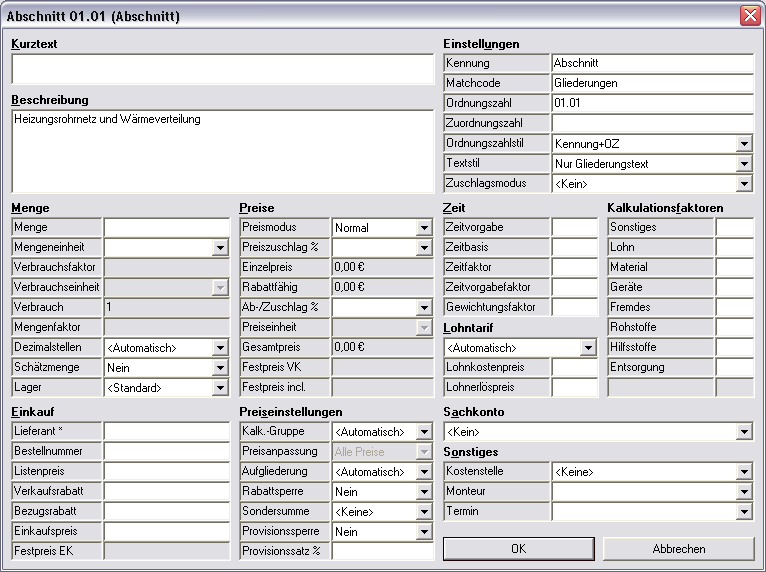
Task: Click the Provisionssatz % input field
Action: click(x=383, y=551)
